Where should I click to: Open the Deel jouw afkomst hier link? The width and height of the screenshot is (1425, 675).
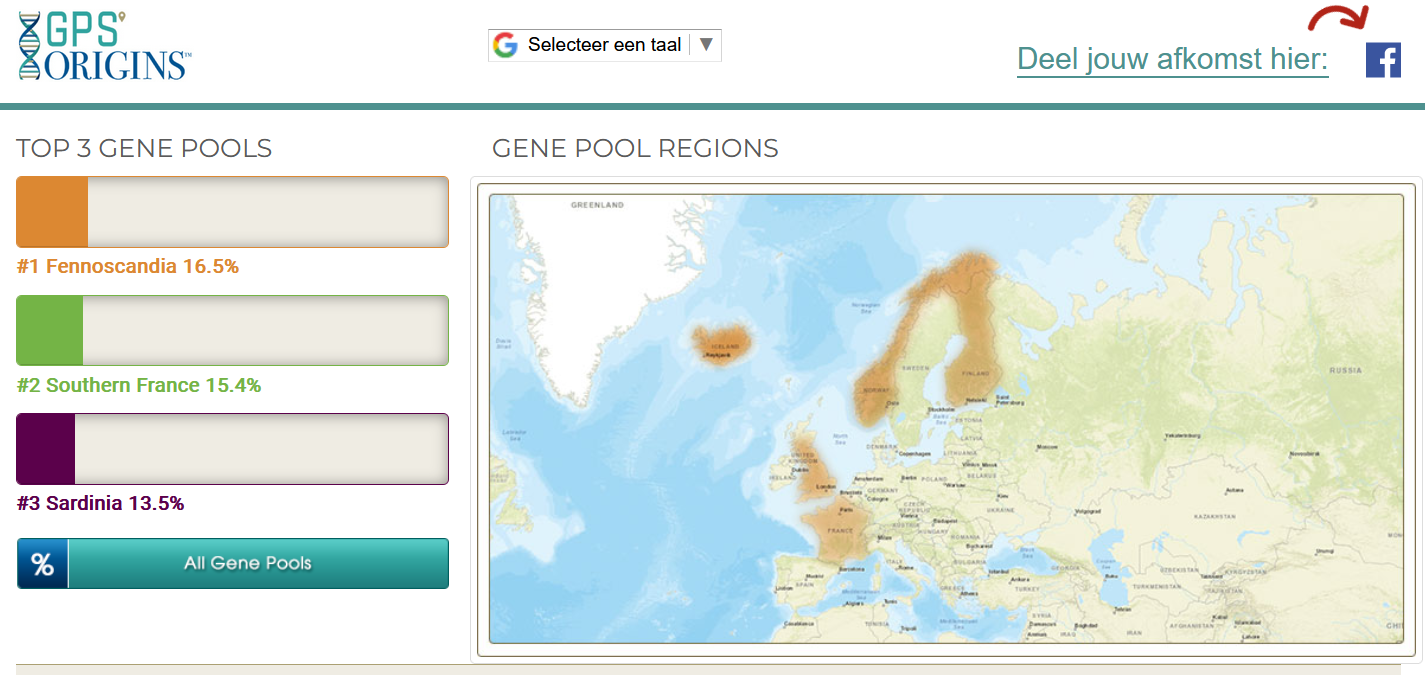click(1172, 60)
